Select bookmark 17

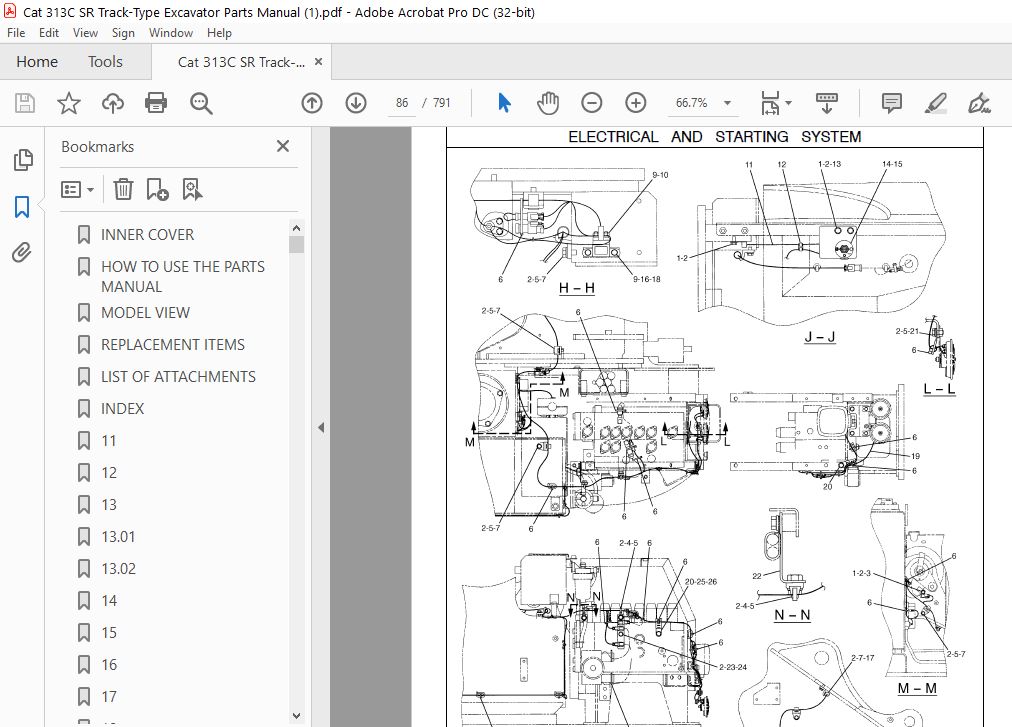pyautogui.click(x=109, y=697)
